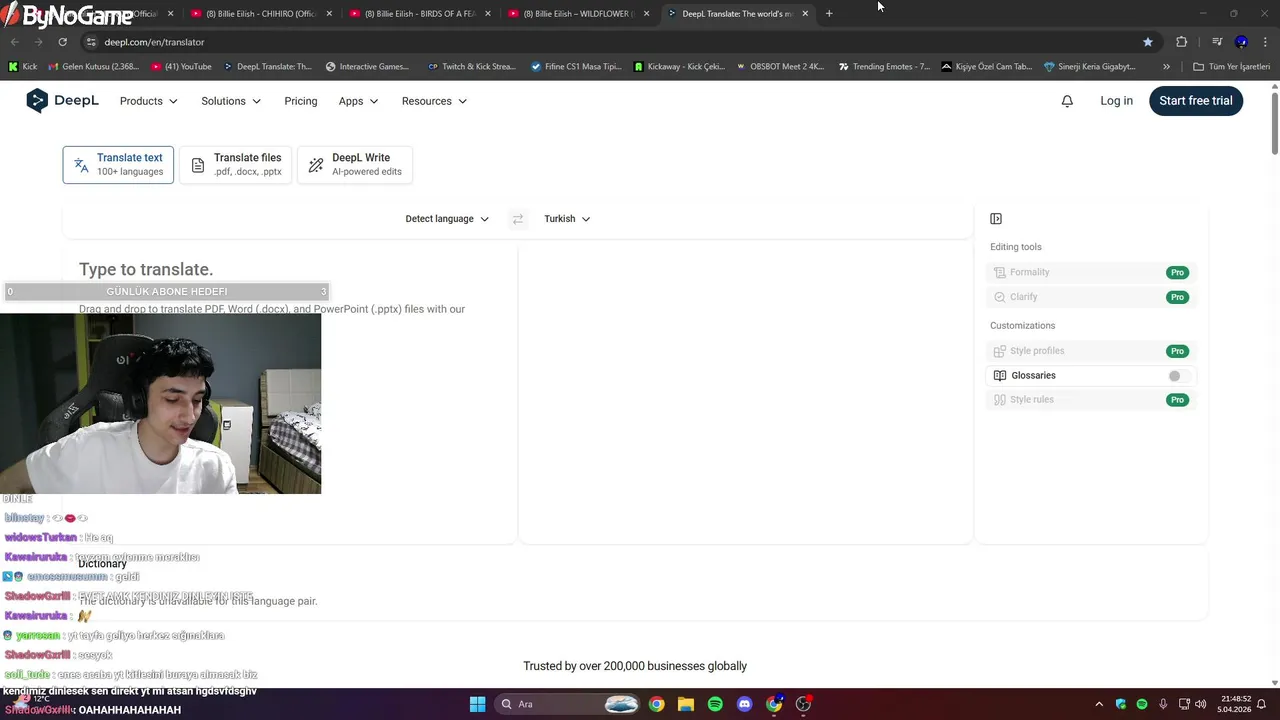Click the Start free trial button
Screen dimensions: 1280x720
1196,101
